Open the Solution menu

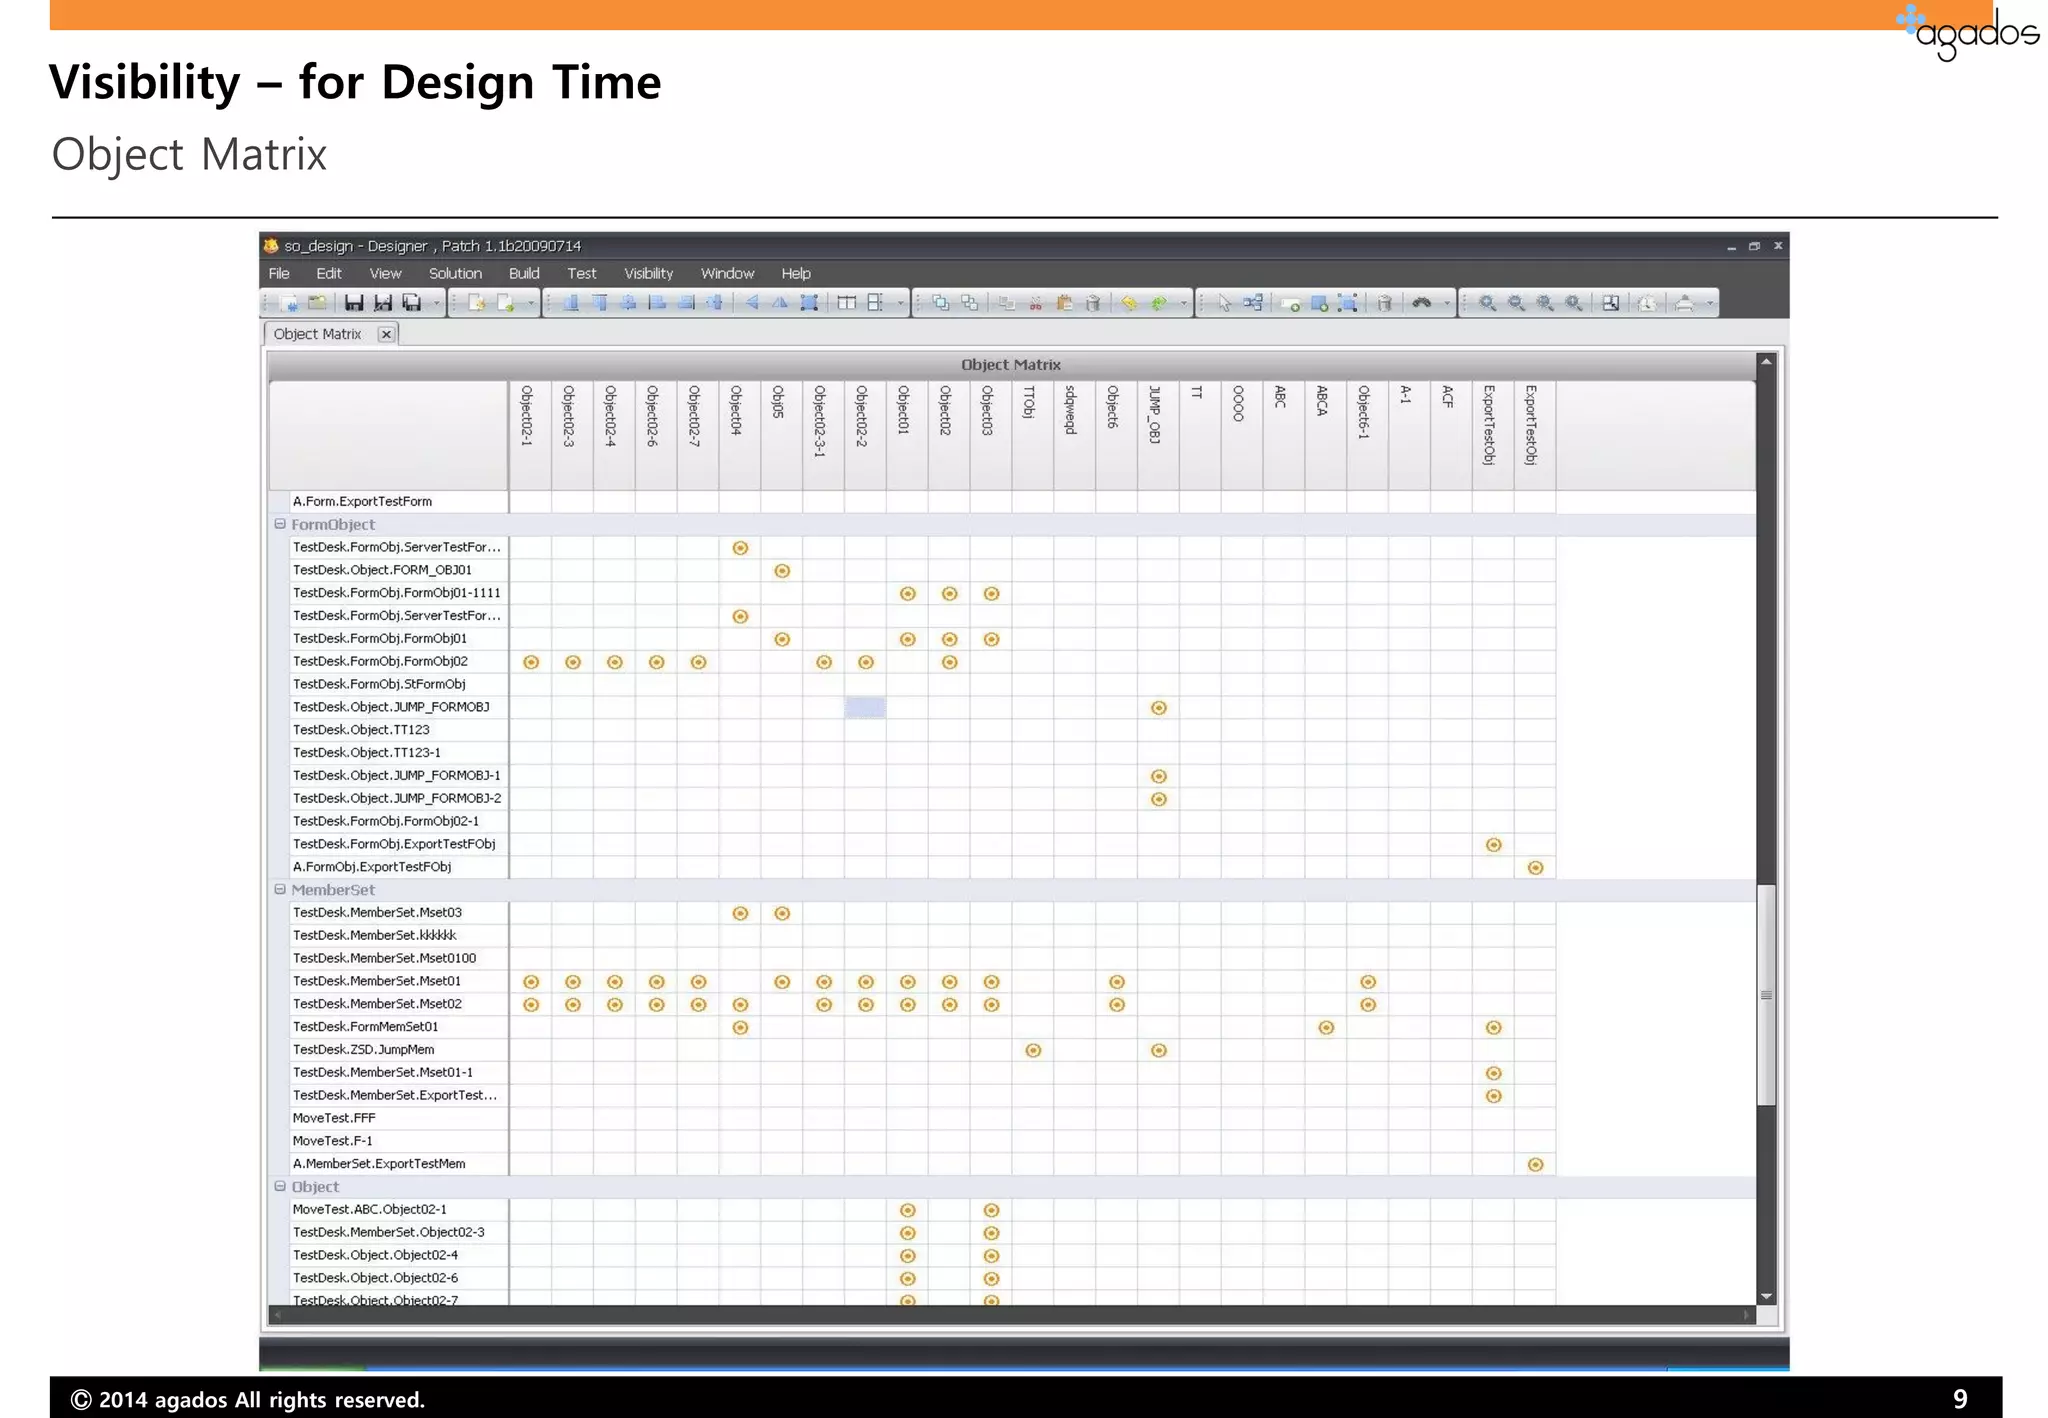[455, 273]
